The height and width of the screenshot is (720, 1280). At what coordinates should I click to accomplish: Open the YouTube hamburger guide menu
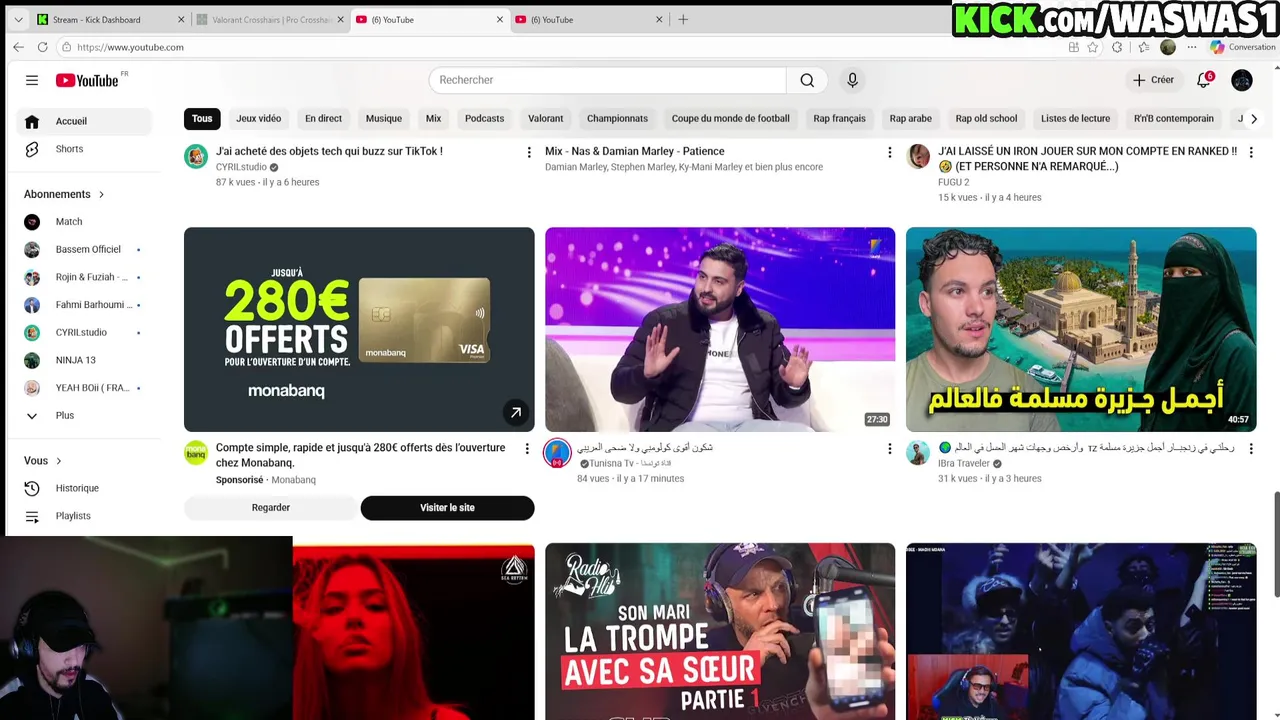click(x=32, y=80)
